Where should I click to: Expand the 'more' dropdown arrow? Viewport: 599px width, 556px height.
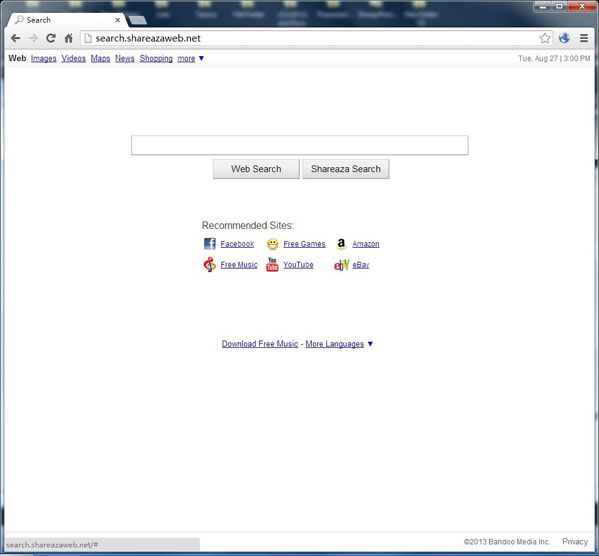(x=201, y=58)
